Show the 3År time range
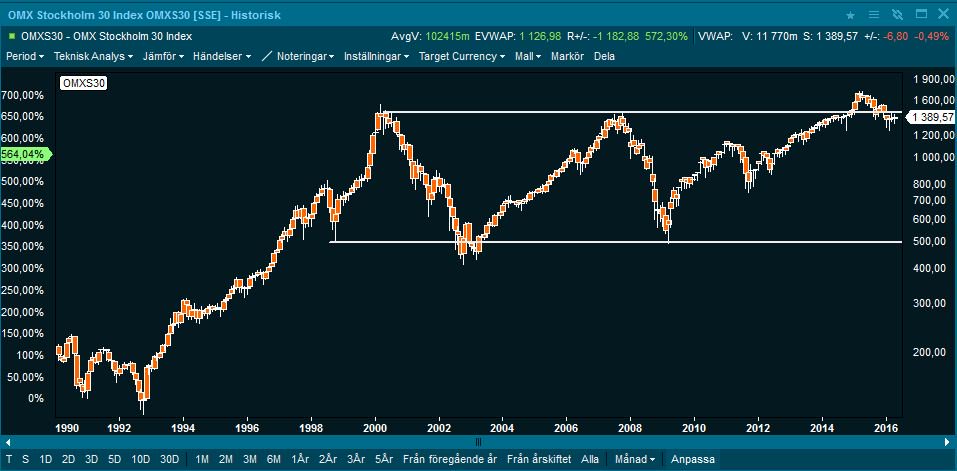957x471 pixels. coord(356,459)
